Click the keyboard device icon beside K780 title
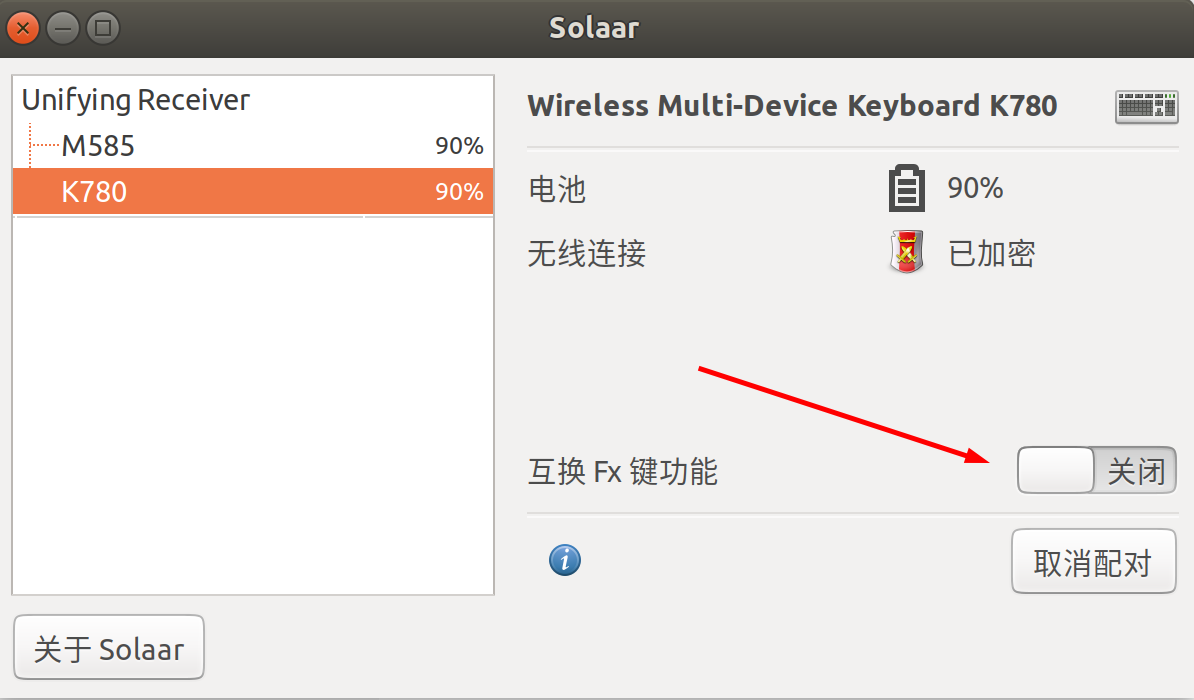 1146,107
